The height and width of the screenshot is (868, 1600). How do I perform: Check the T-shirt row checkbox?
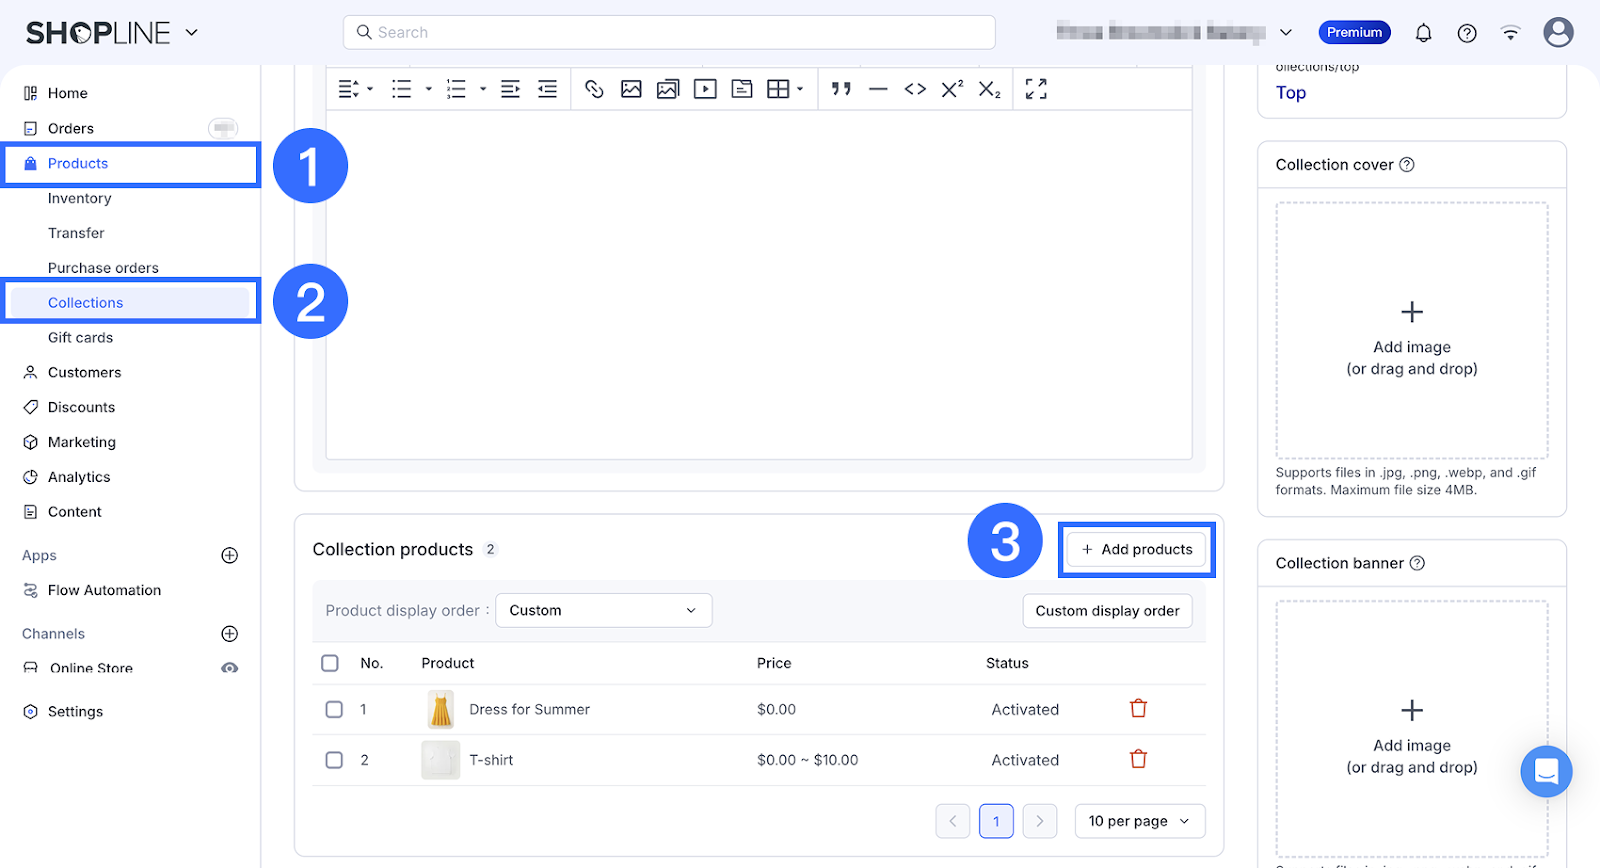point(334,760)
